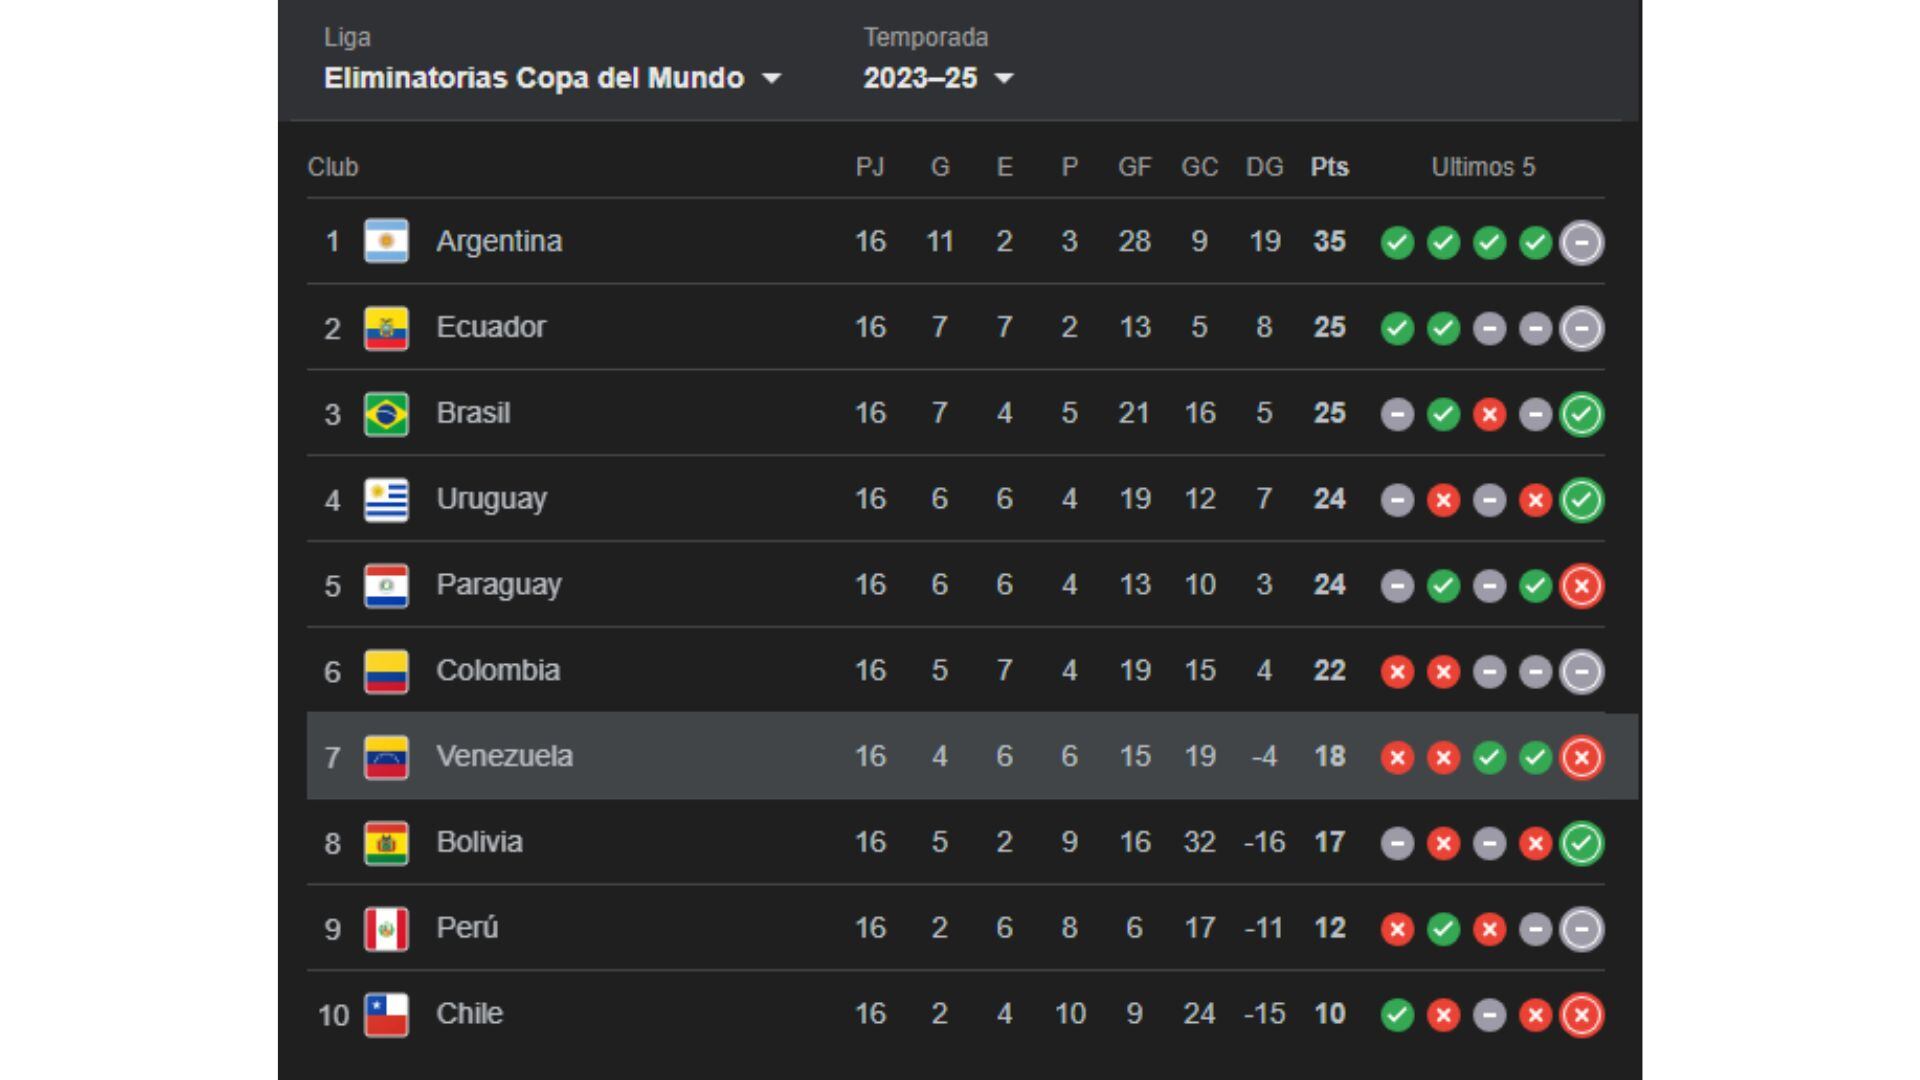
Task: Click the Argentina flag icon
Action: click(x=386, y=241)
